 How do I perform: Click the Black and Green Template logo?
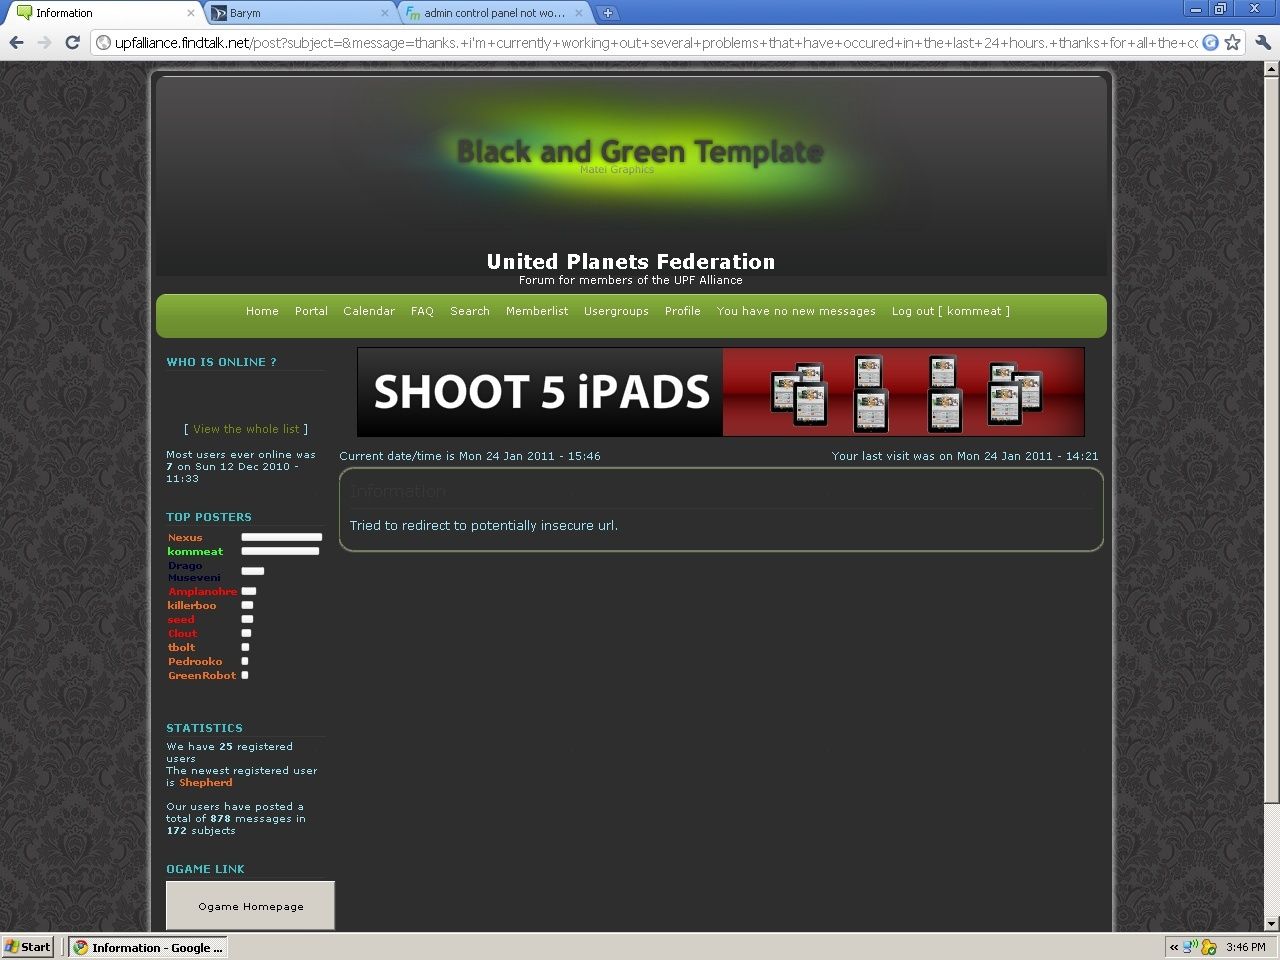pyautogui.click(x=640, y=152)
